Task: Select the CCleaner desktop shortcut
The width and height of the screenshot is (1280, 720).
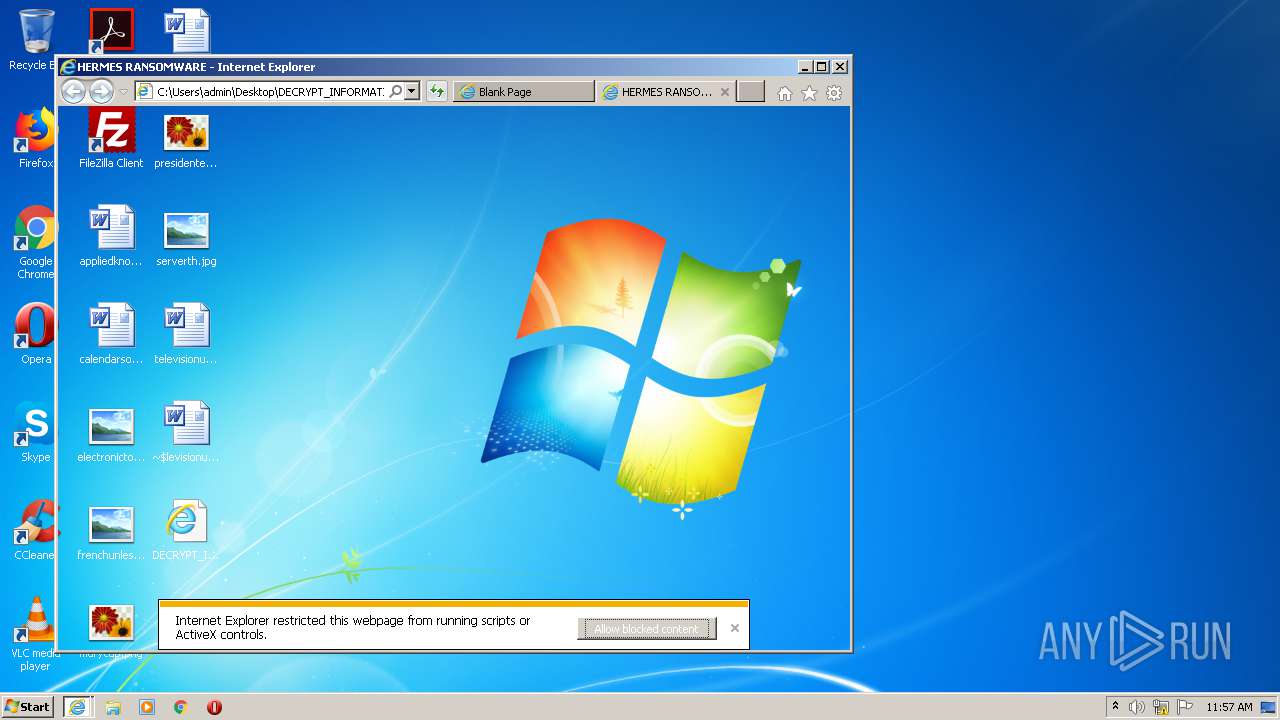Action: pyautogui.click(x=35, y=530)
